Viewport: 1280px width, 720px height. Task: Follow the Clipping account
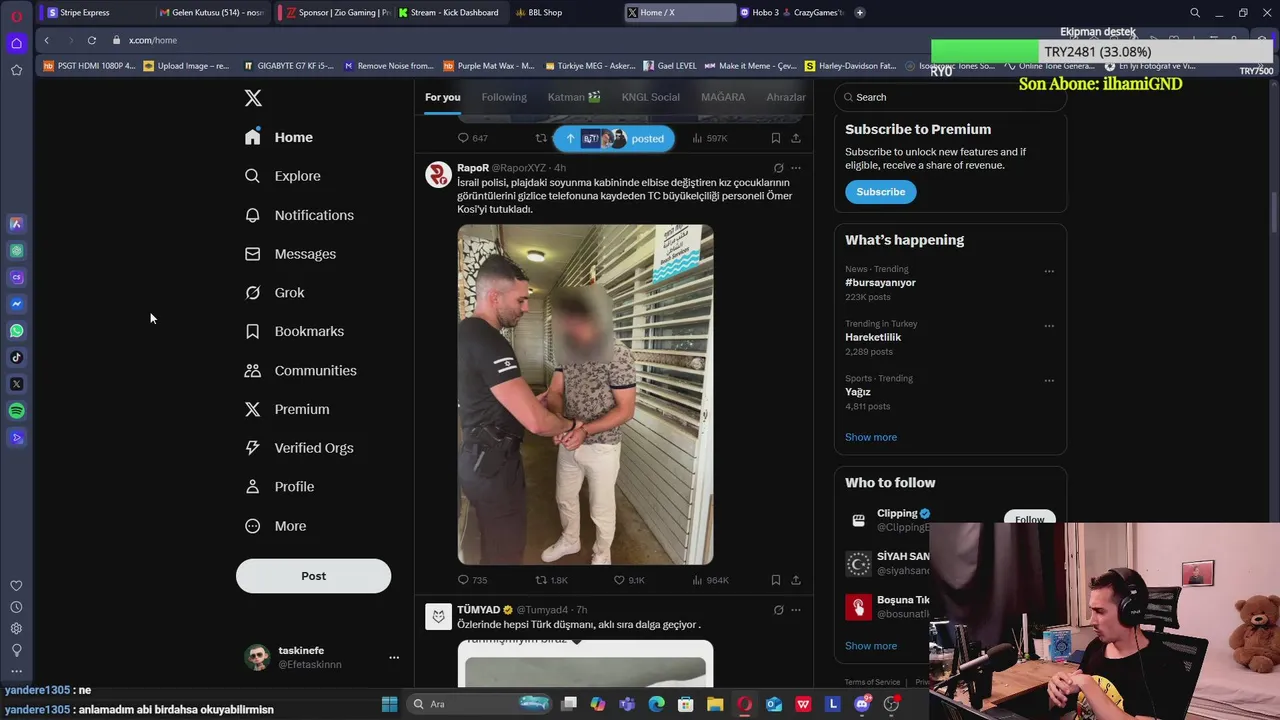(1029, 518)
